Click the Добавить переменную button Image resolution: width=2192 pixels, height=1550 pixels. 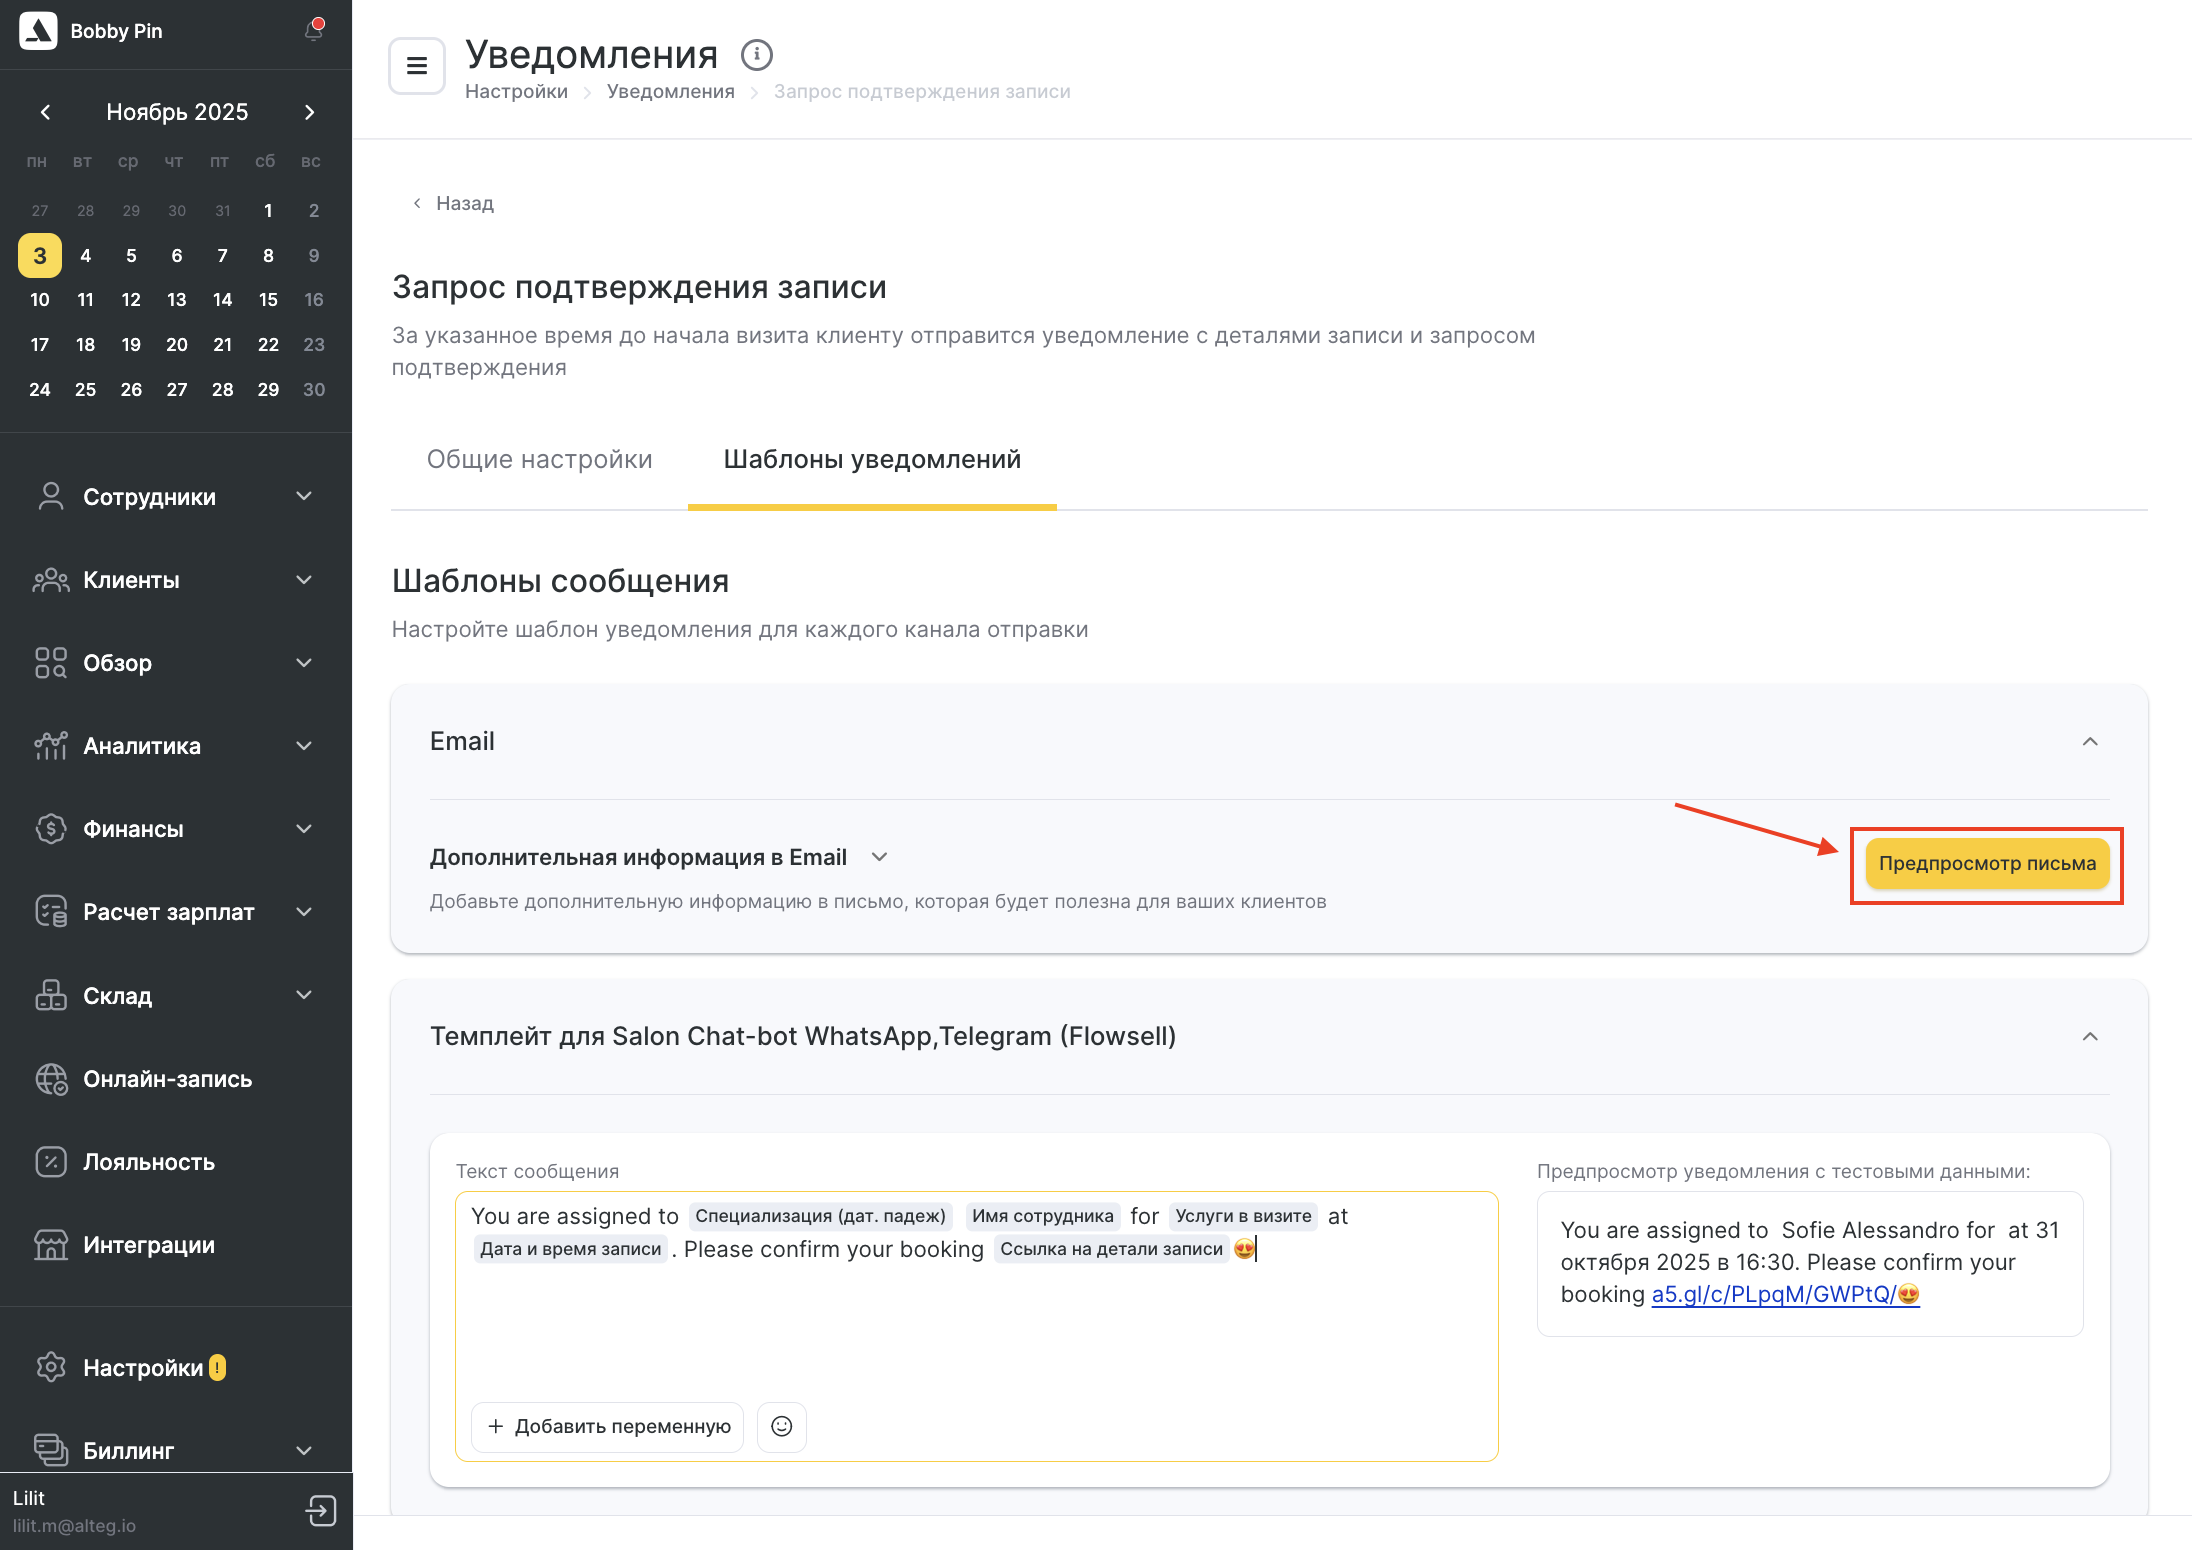608,1426
